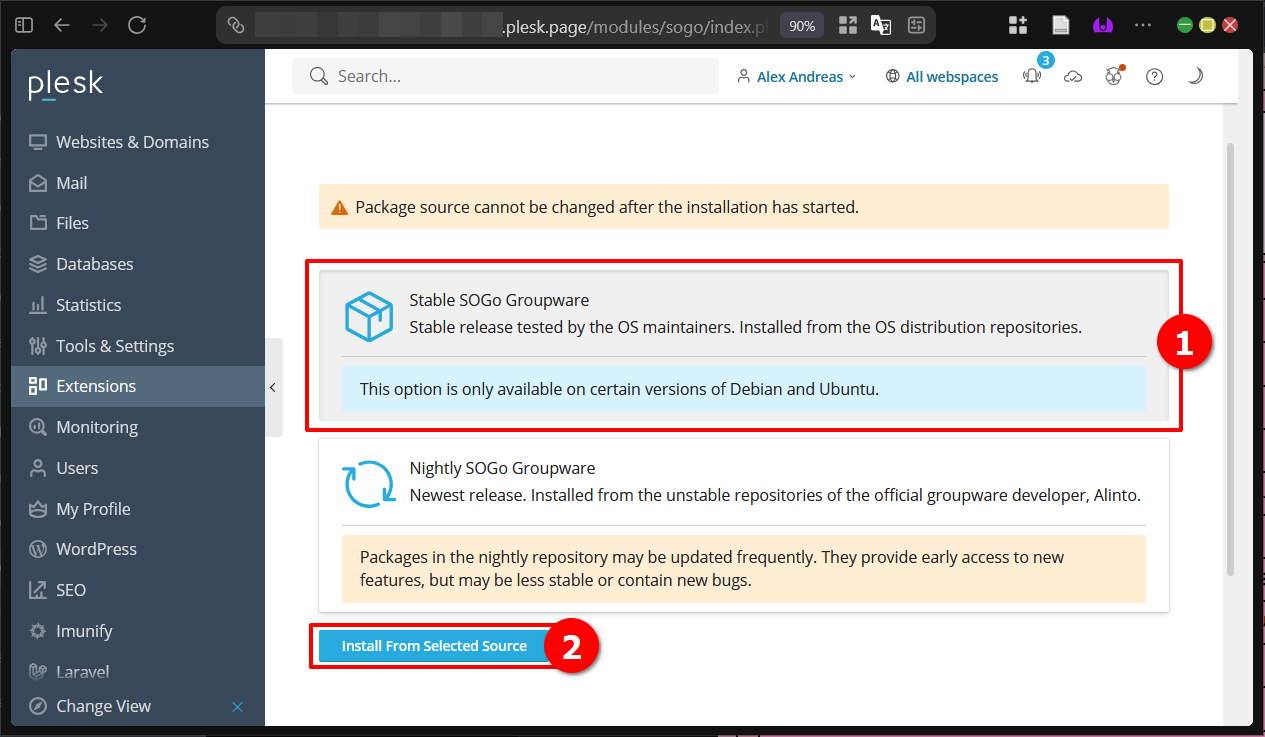Click the site link icon in address bar
The height and width of the screenshot is (737, 1265).
(x=236, y=25)
